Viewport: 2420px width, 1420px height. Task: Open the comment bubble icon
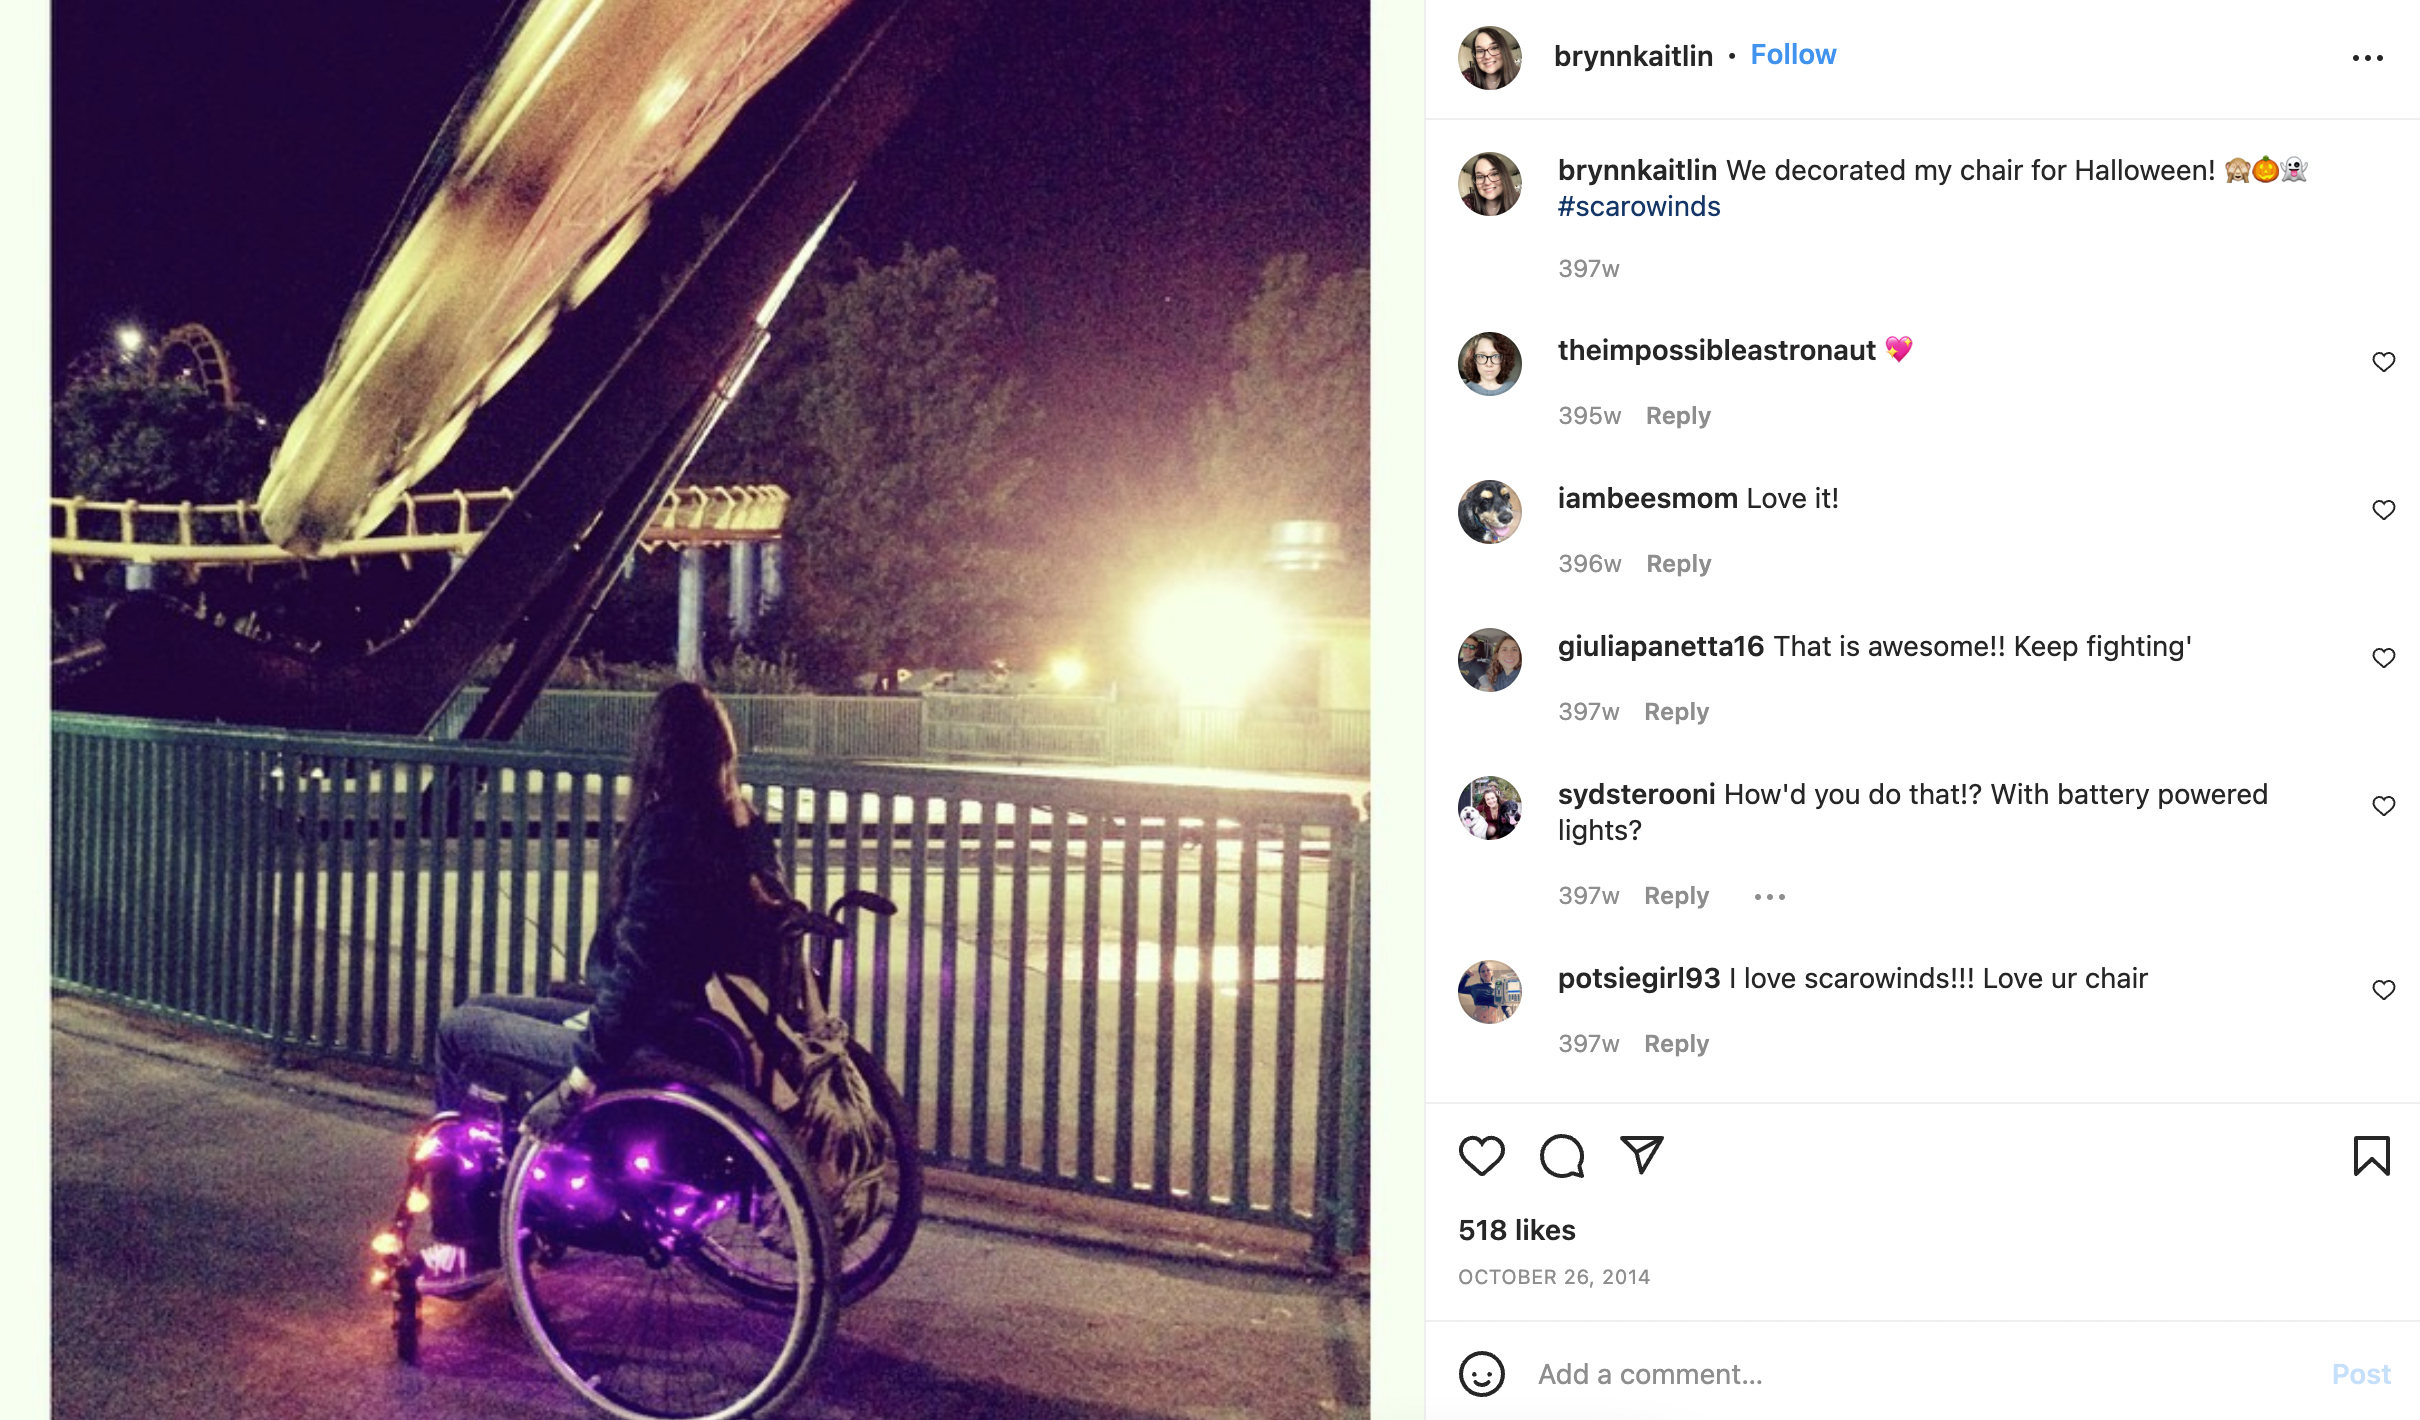click(1561, 1156)
